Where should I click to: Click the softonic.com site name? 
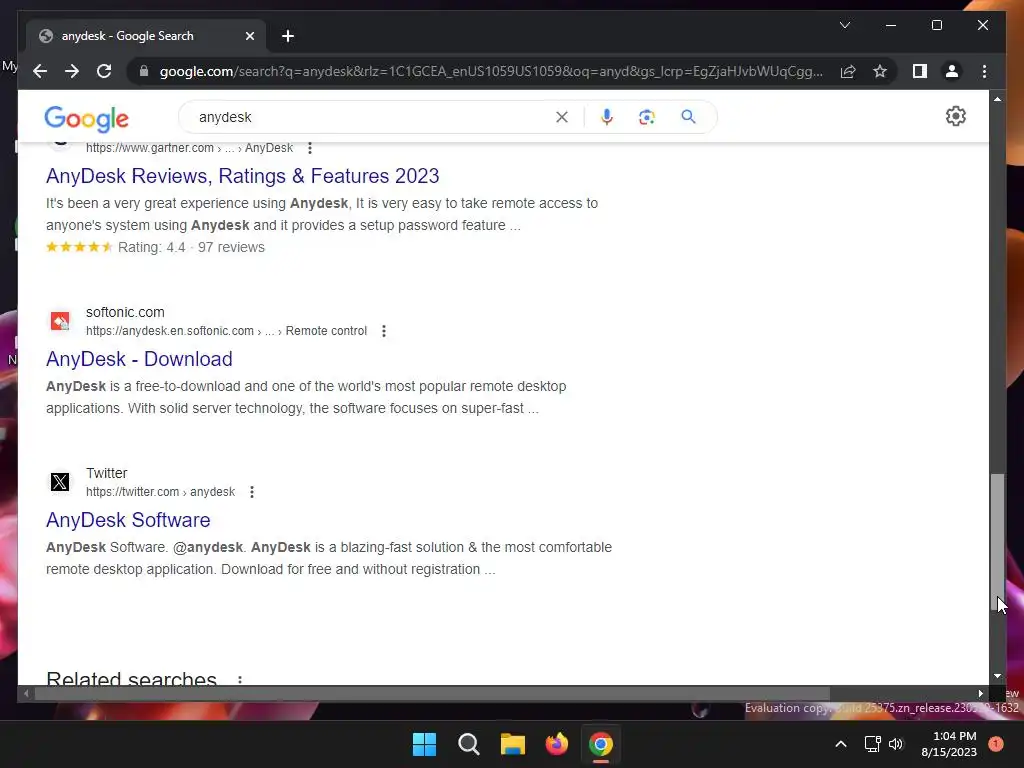point(125,312)
